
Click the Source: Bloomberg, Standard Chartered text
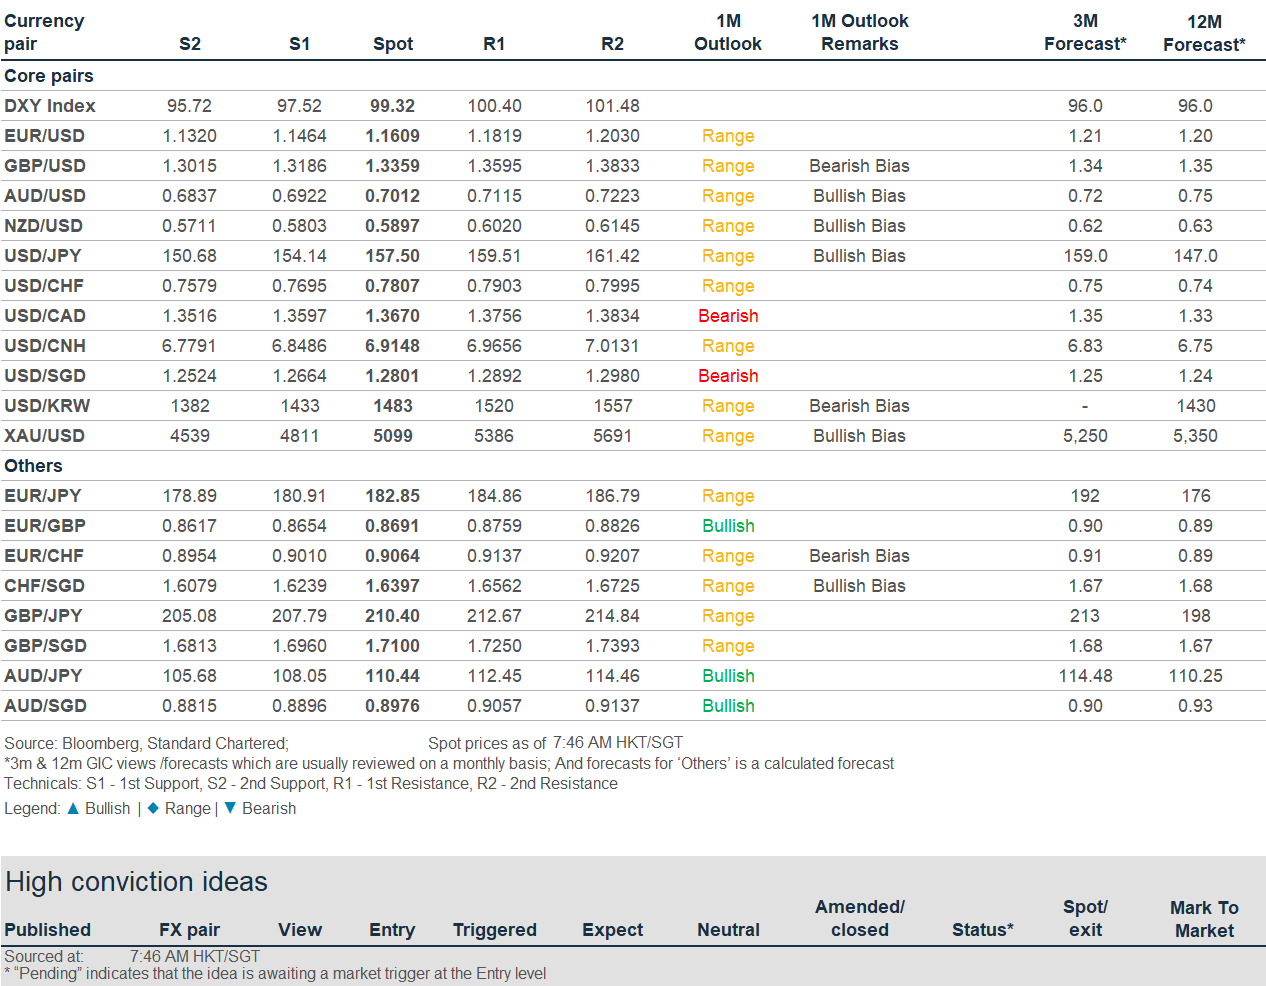146,743
